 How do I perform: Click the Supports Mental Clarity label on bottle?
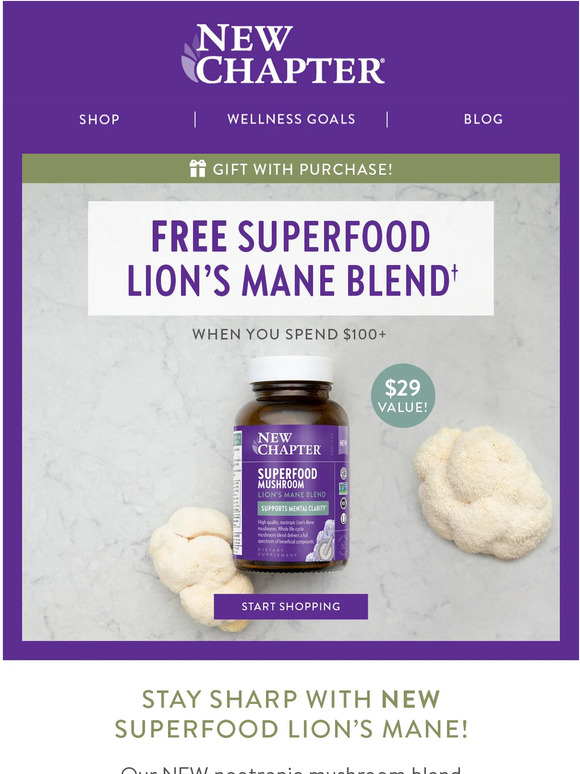pyautogui.click(x=294, y=508)
